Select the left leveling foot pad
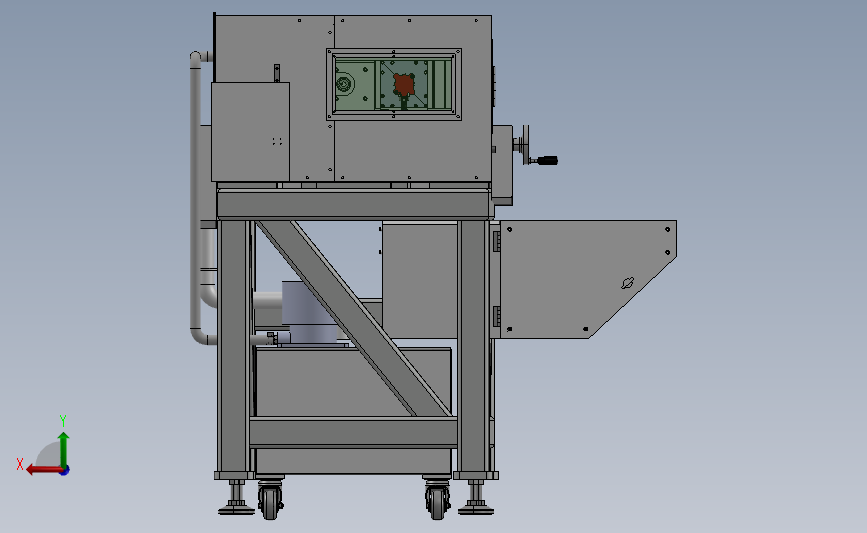The image size is (867, 533). tap(236, 509)
